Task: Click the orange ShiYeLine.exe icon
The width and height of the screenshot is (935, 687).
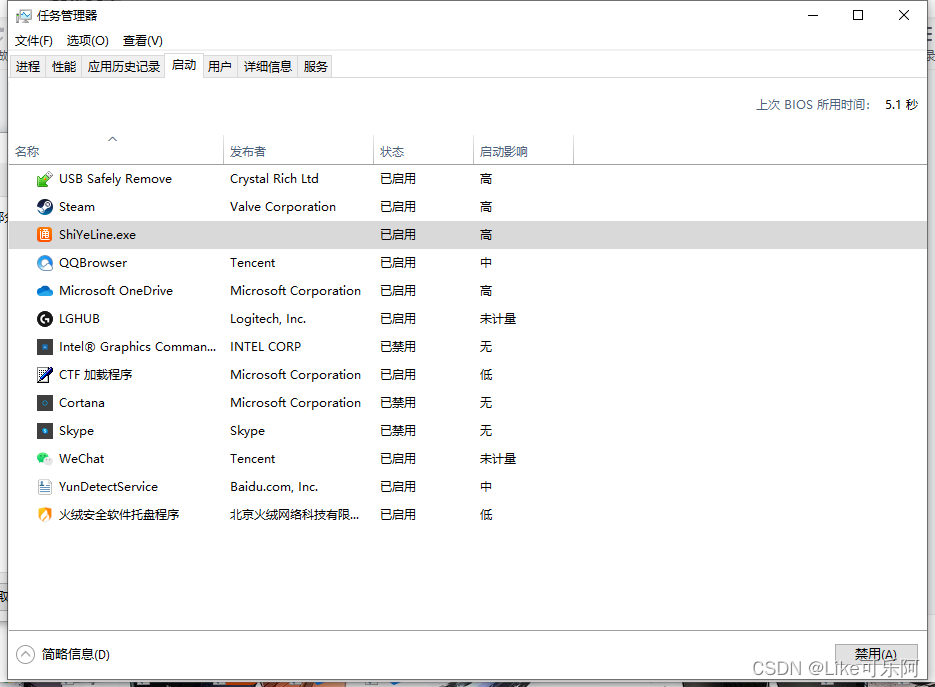Action: (x=45, y=235)
